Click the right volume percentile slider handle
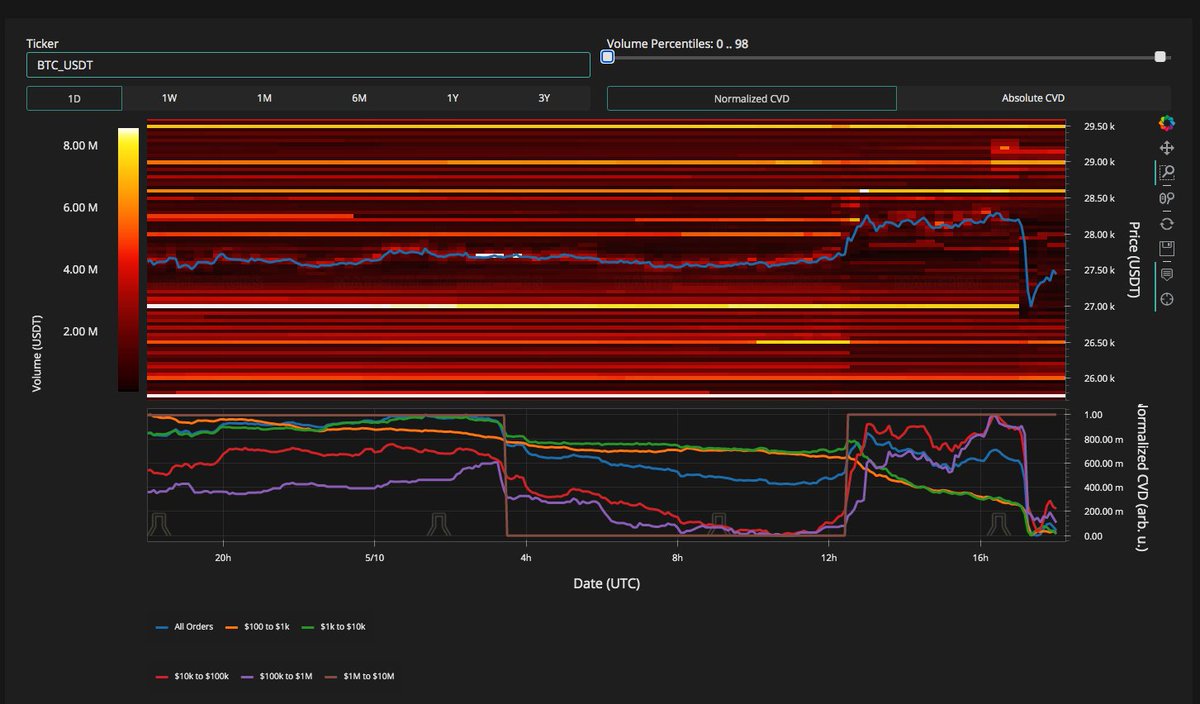1200x704 pixels. pos(1160,57)
